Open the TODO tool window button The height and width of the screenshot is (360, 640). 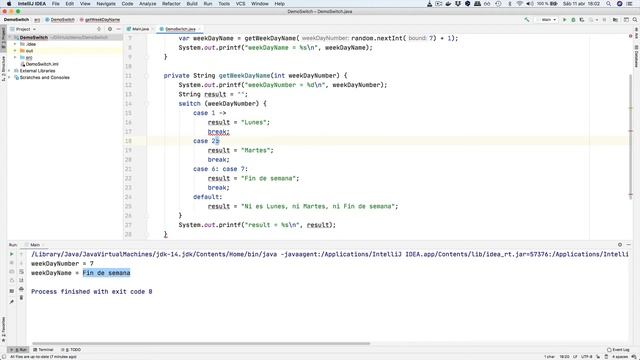pos(71,350)
